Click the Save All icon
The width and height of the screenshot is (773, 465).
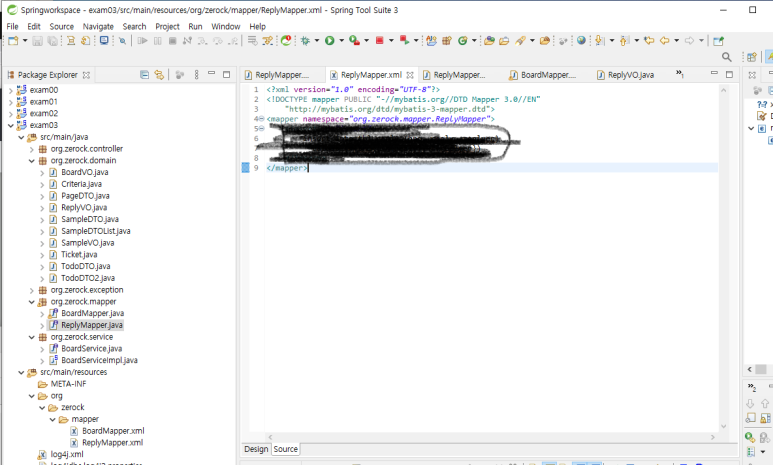(52, 41)
